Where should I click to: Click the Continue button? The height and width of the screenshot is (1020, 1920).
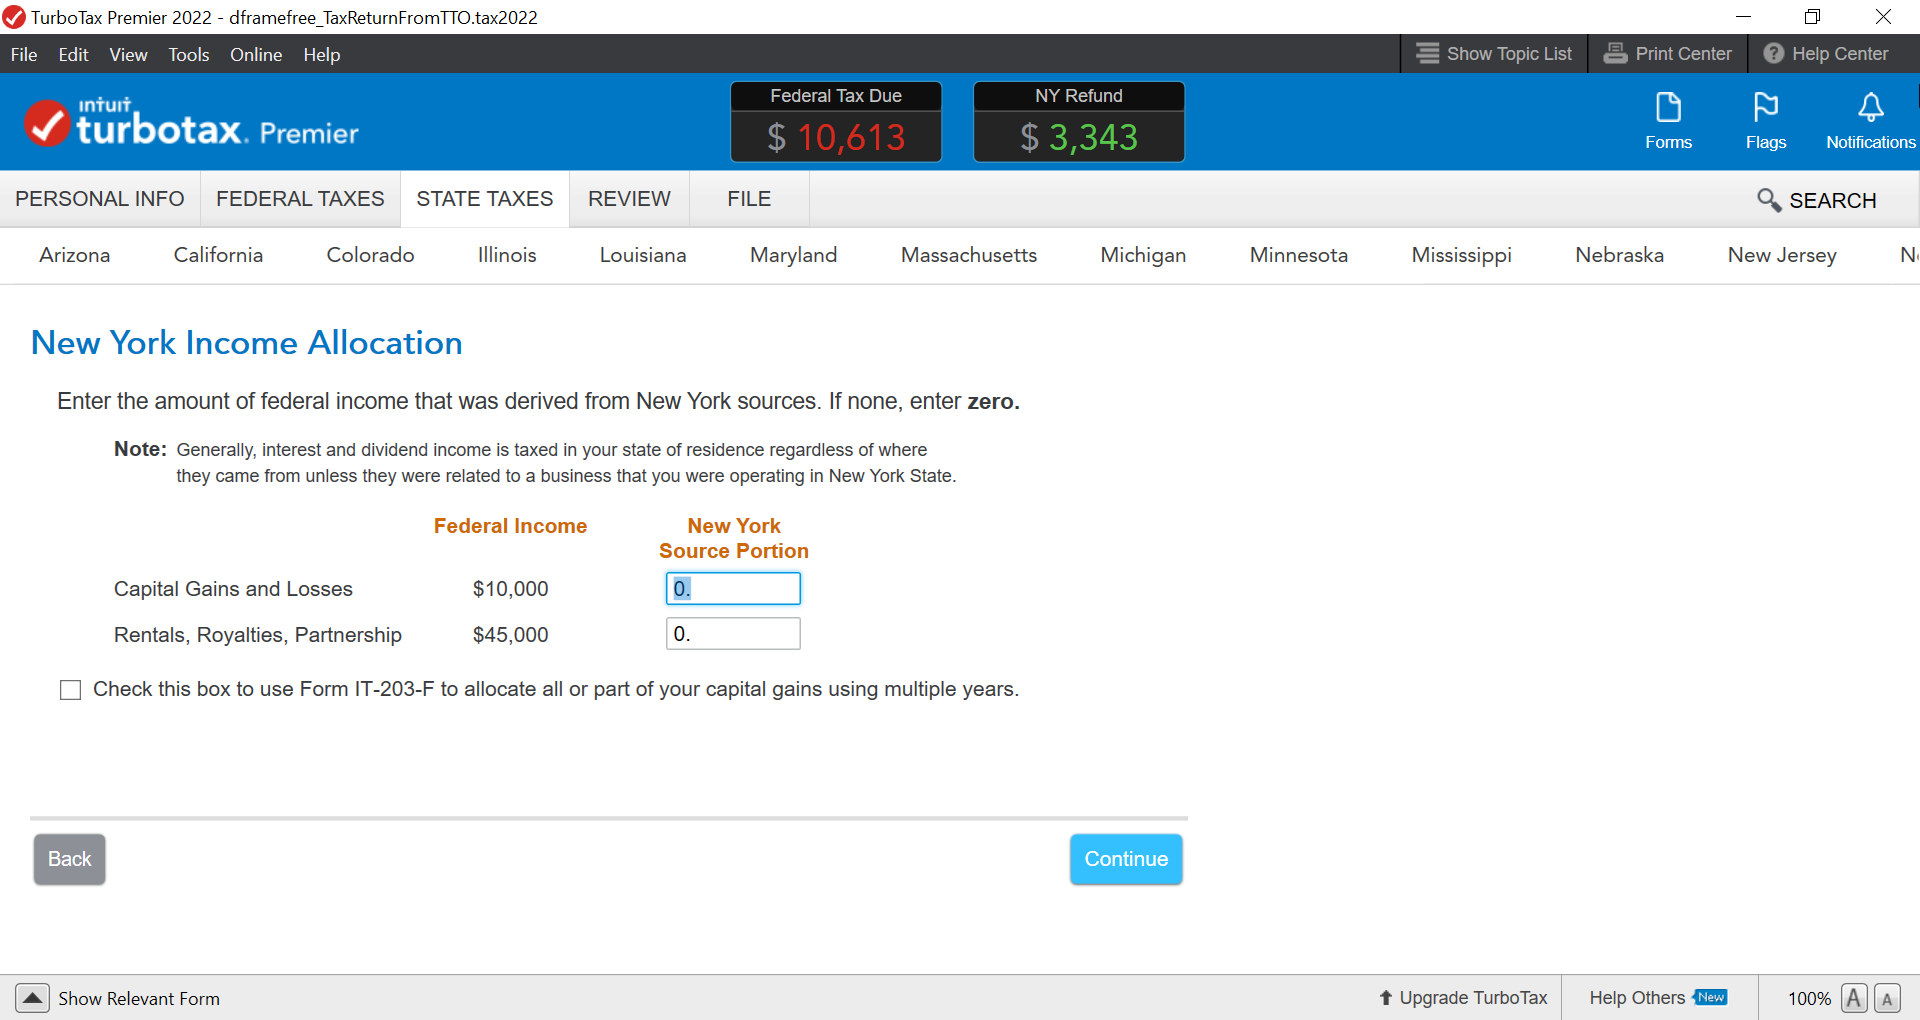tap(1126, 859)
